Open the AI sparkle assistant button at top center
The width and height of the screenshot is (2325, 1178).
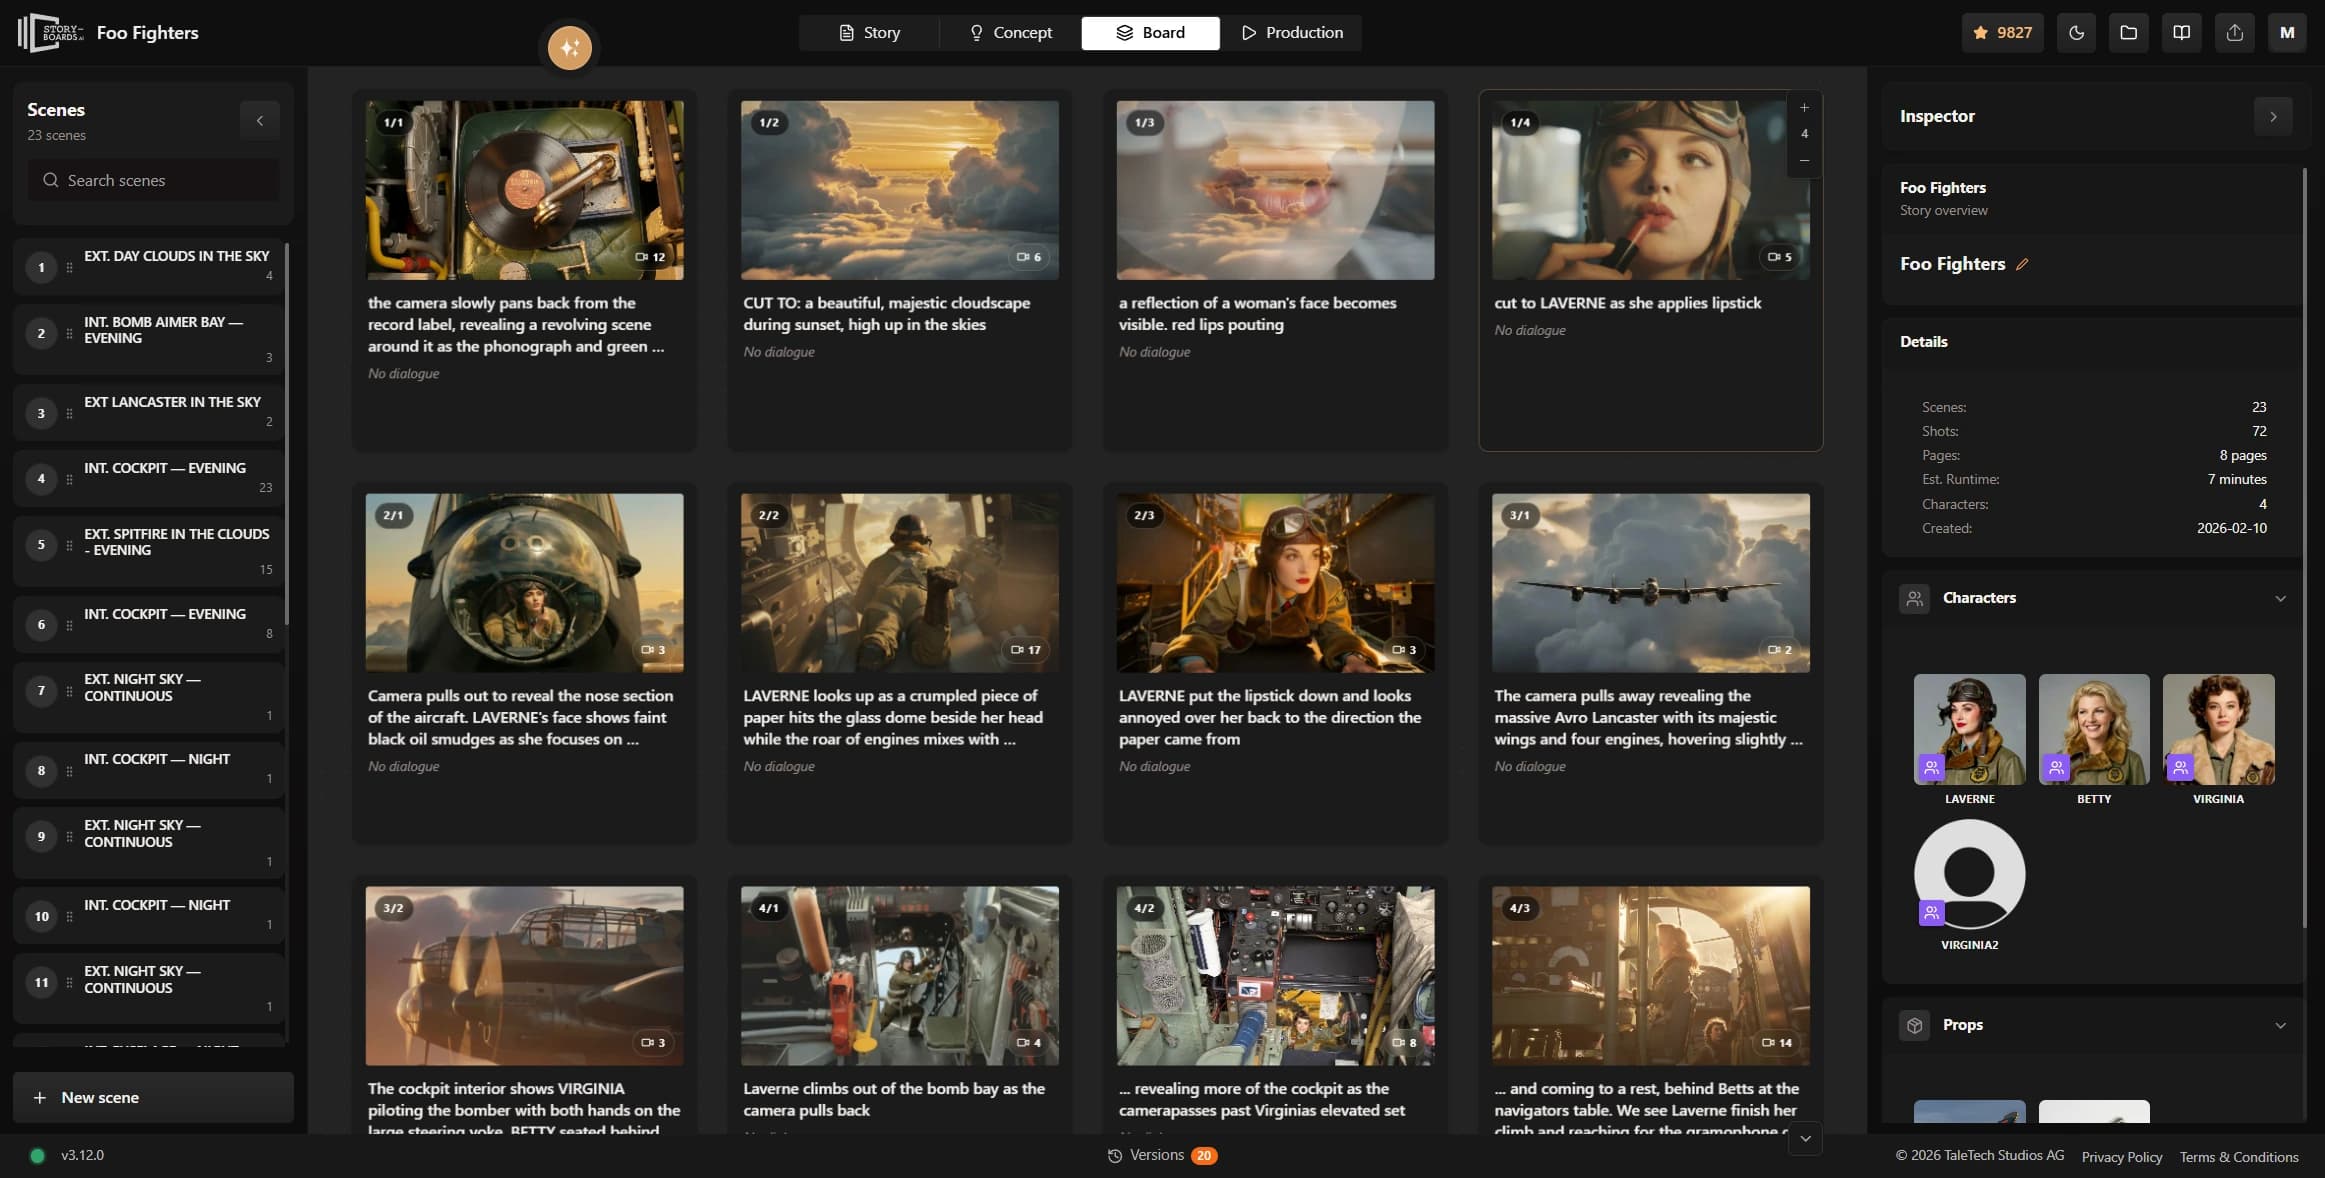pyautogui.click(x=567, y=46)
